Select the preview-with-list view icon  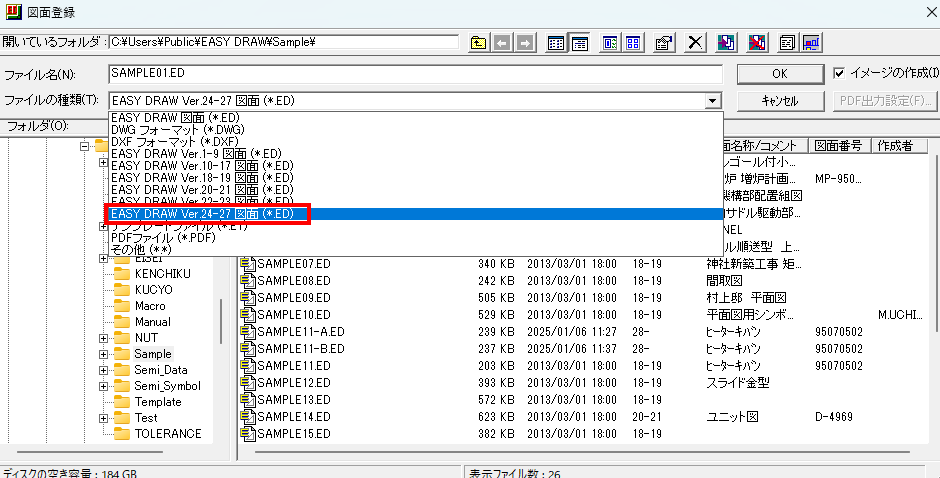[611, 43]
